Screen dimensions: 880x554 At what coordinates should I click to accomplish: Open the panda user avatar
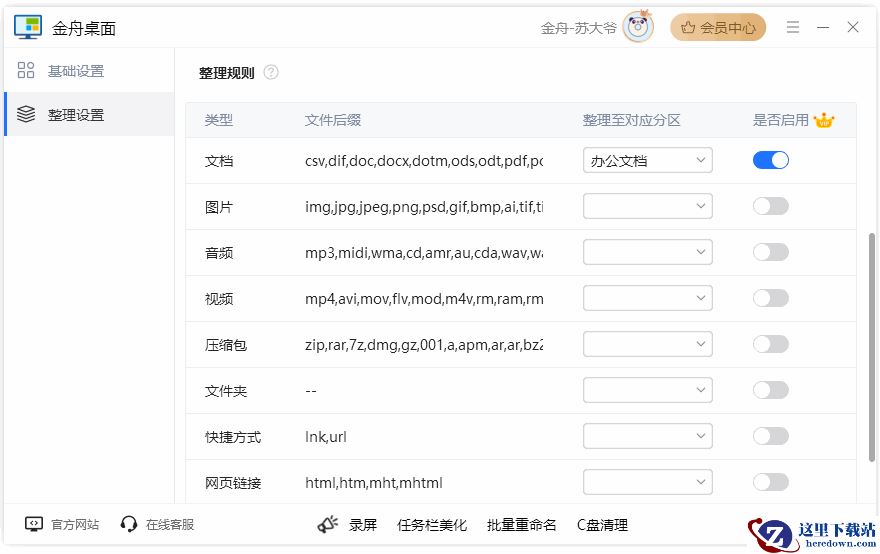(x=638, y=26)
